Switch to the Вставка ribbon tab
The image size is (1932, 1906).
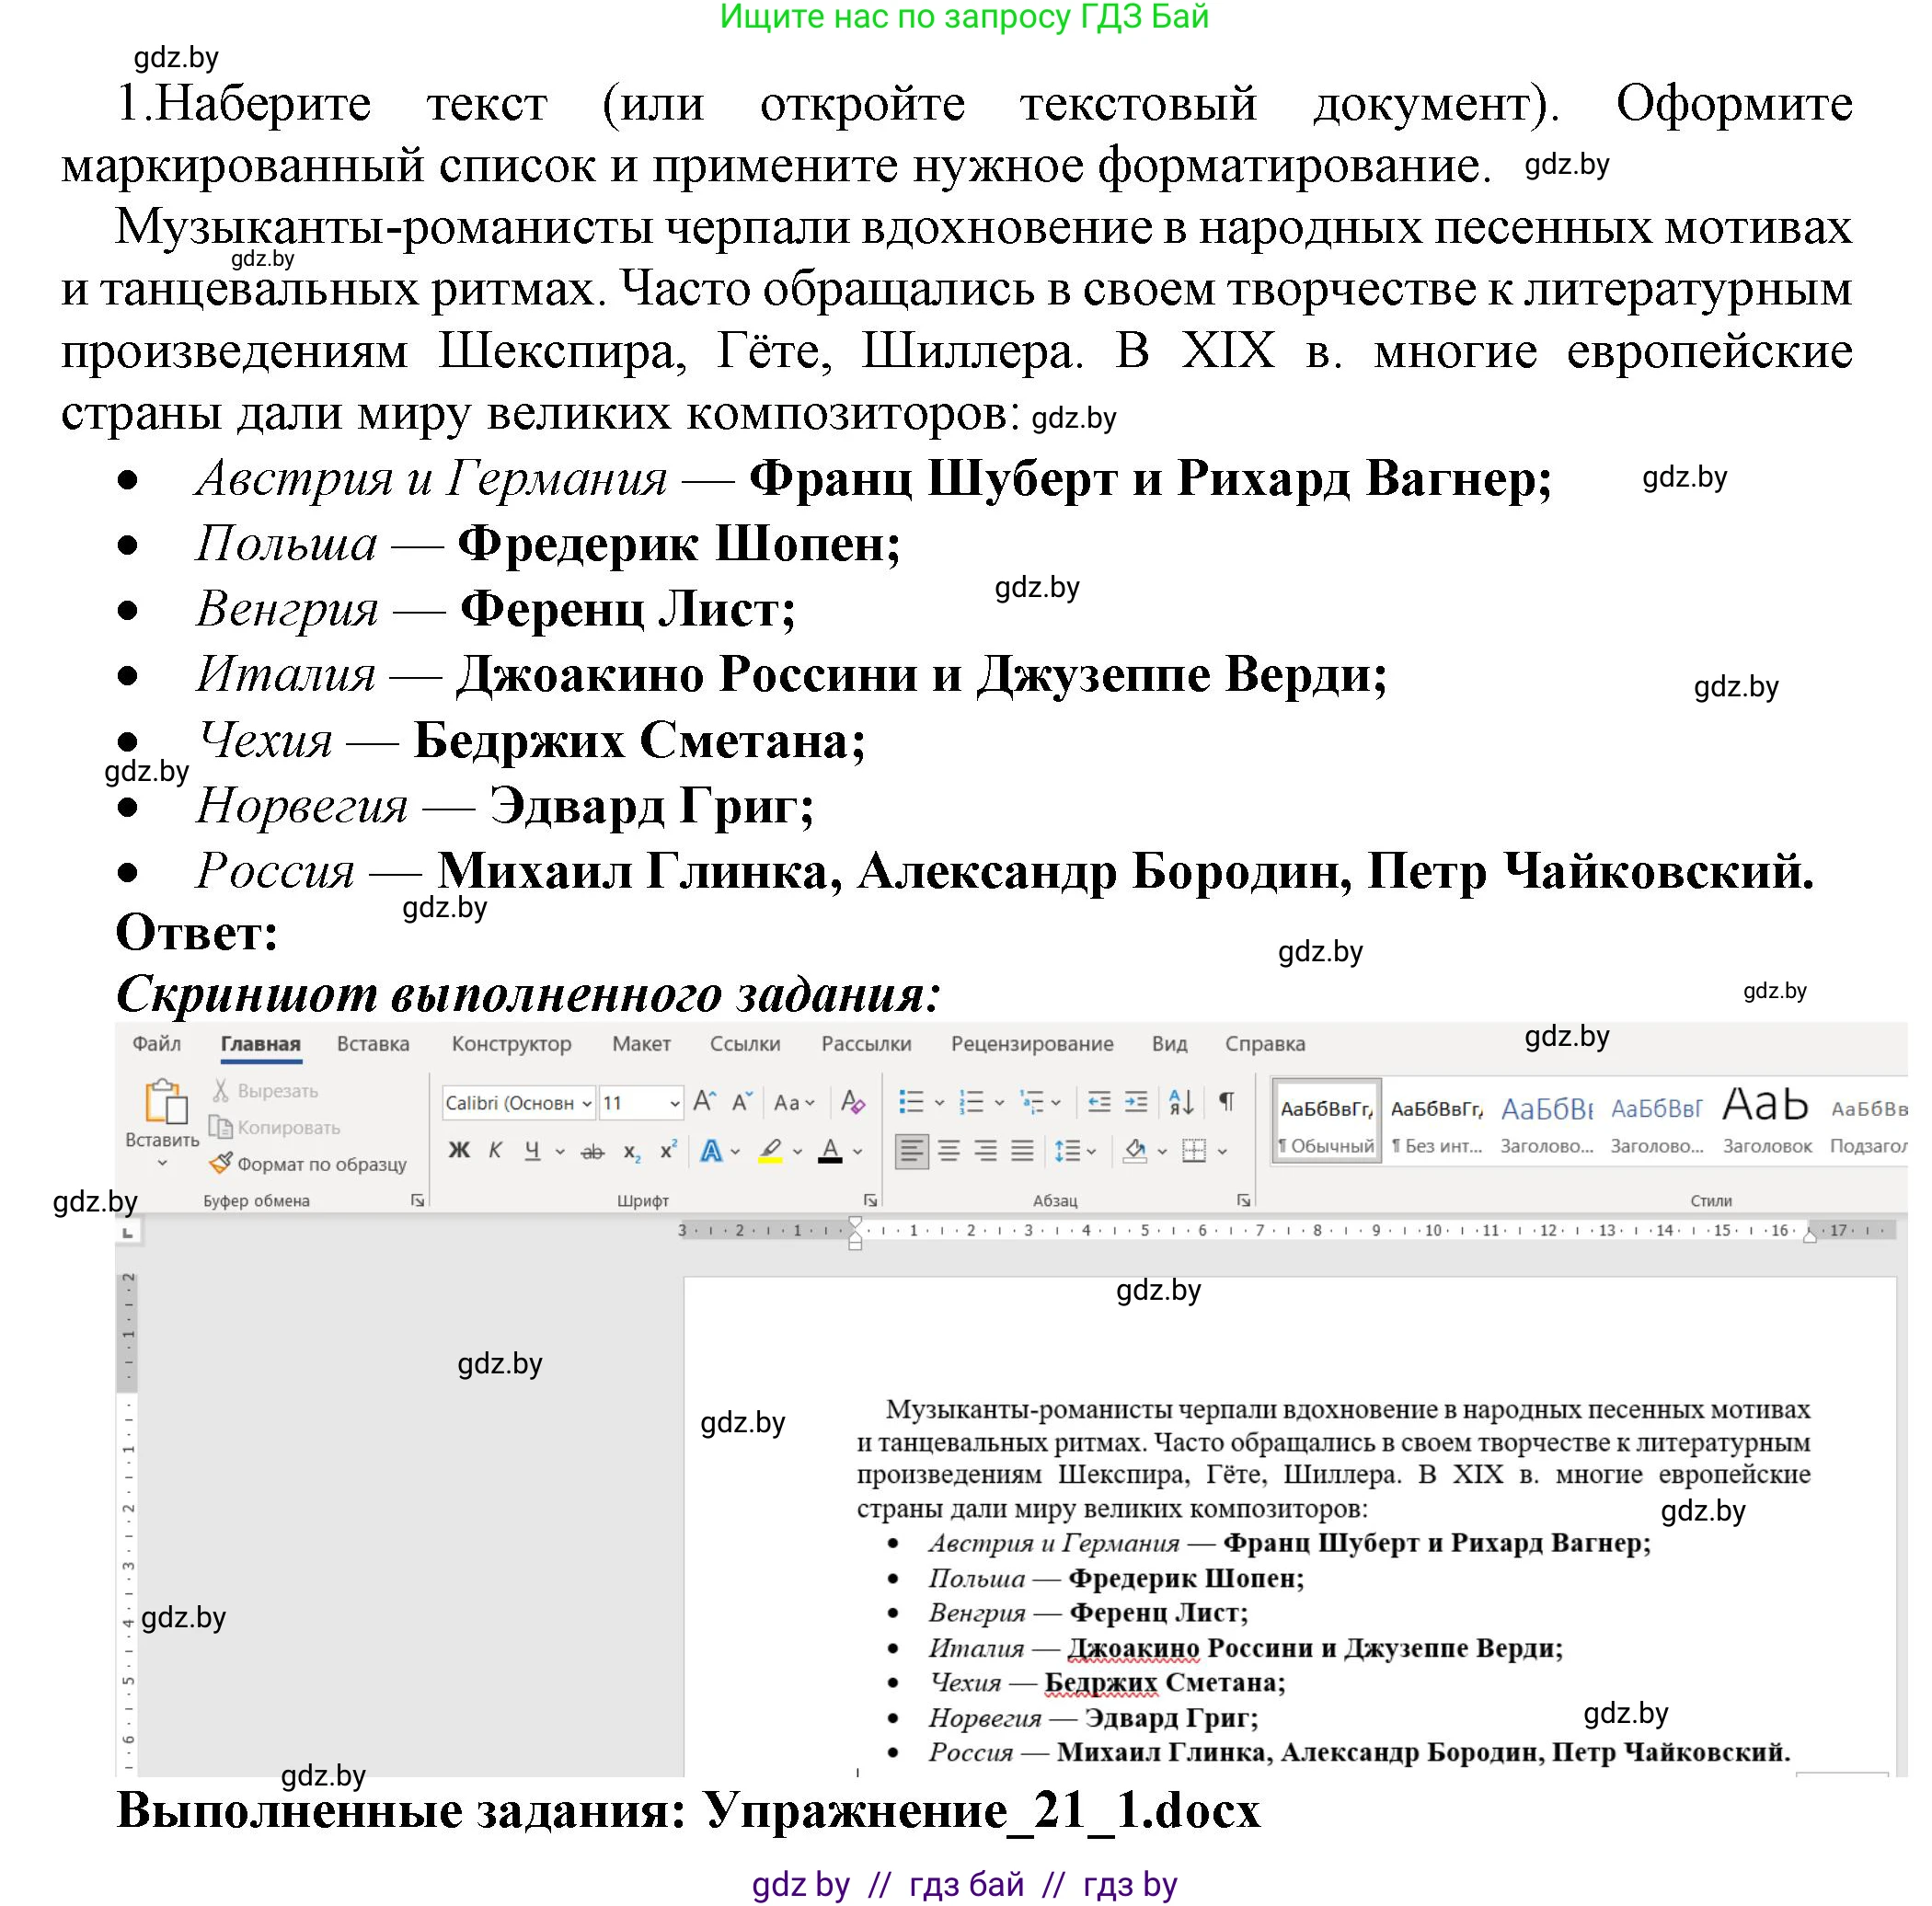coord(373,1043)
